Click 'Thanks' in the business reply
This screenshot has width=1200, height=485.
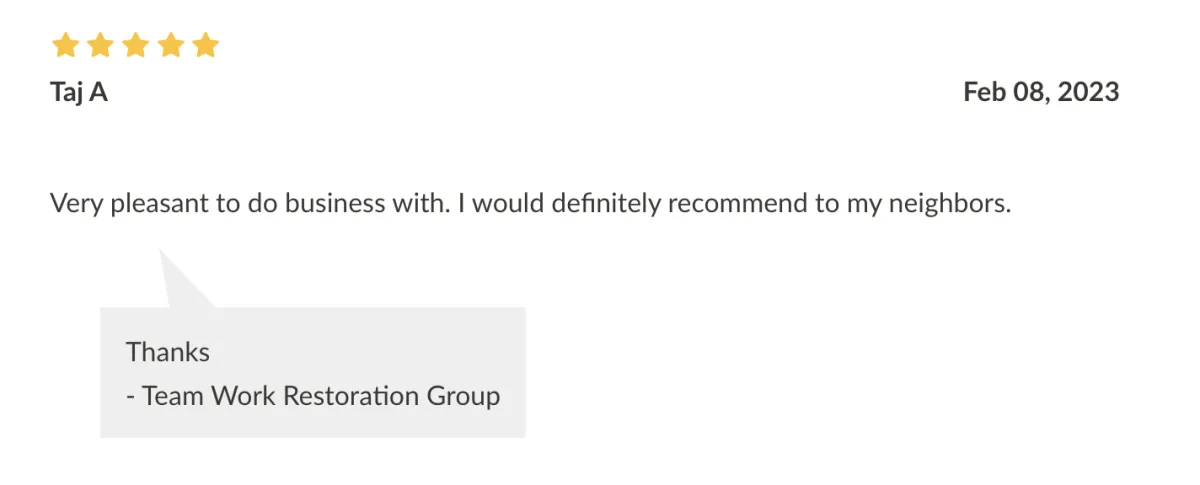click(168, 352)
